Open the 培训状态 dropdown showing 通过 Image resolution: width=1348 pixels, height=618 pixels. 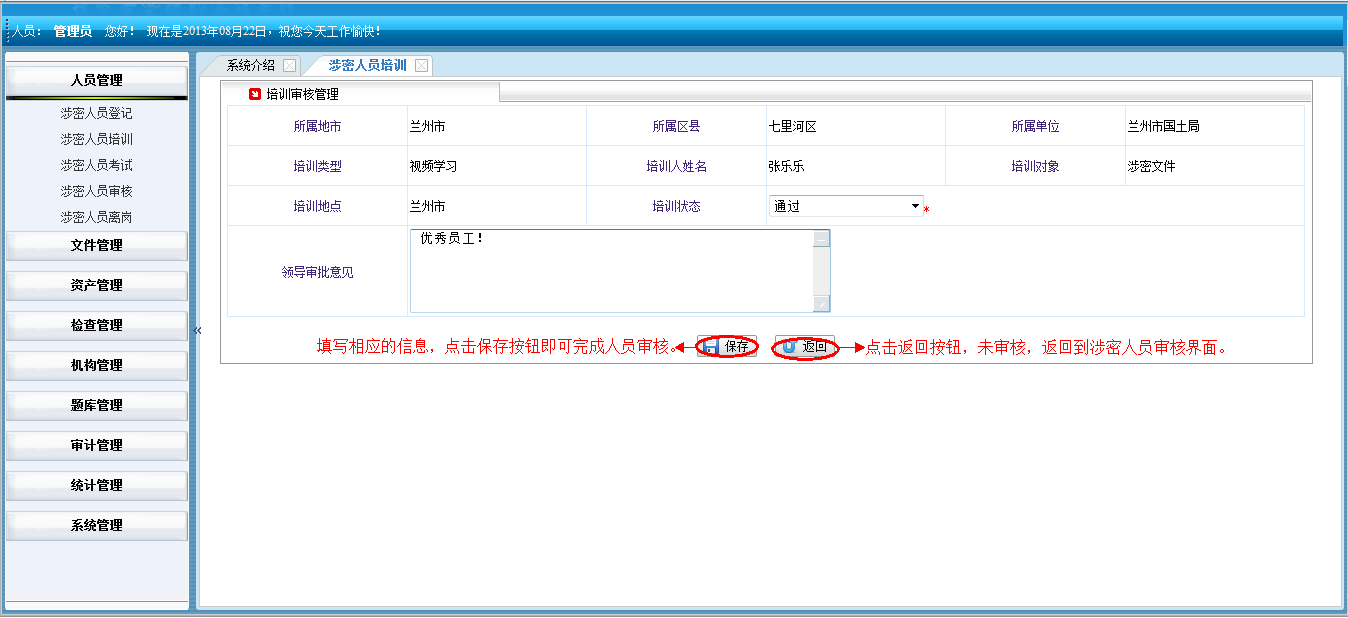click(846, 206)
